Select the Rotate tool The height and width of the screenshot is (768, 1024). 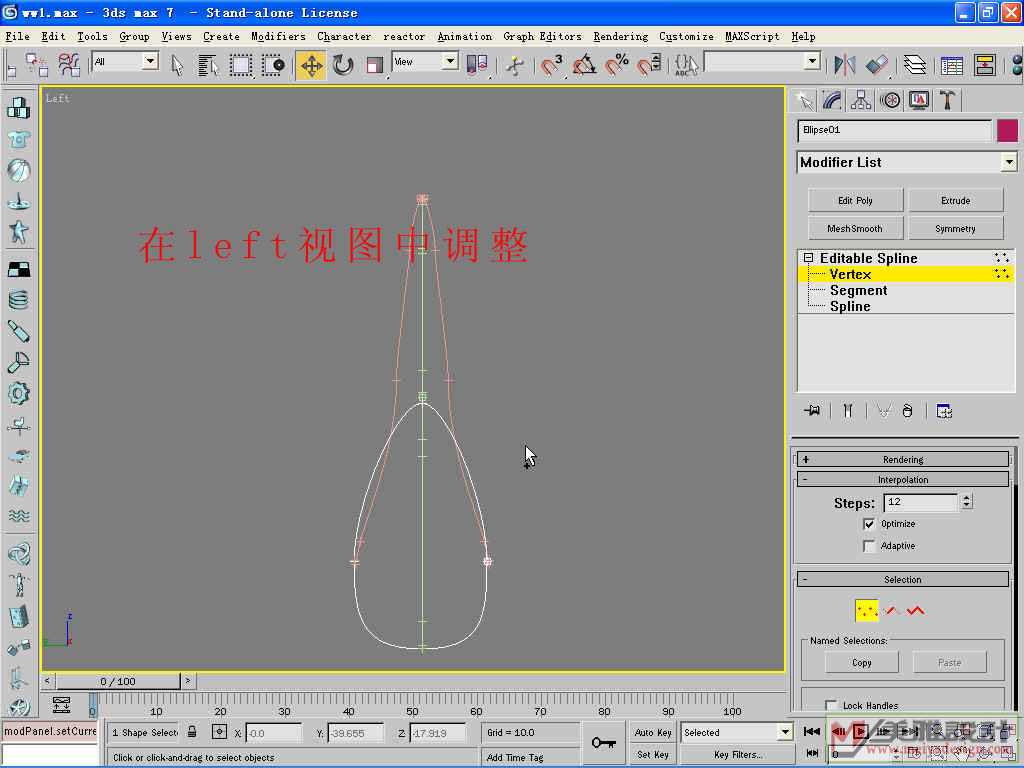pos(342,65)
